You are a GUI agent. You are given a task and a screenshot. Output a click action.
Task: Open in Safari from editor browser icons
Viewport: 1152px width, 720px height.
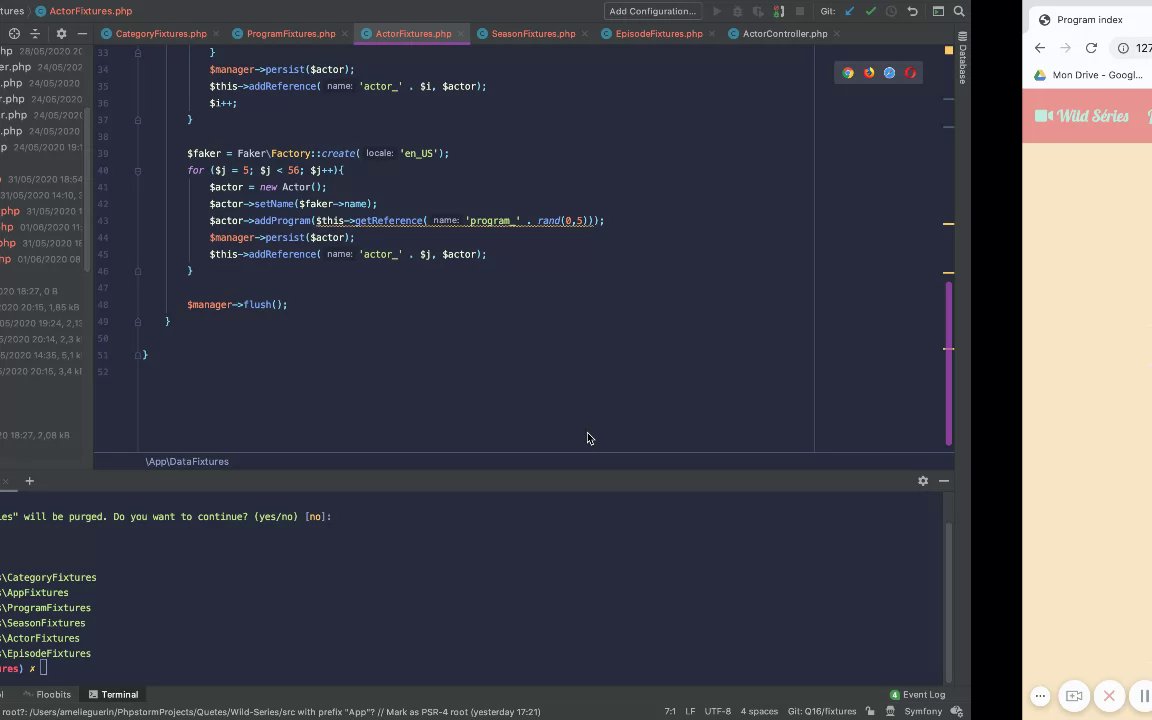(889, 73)
